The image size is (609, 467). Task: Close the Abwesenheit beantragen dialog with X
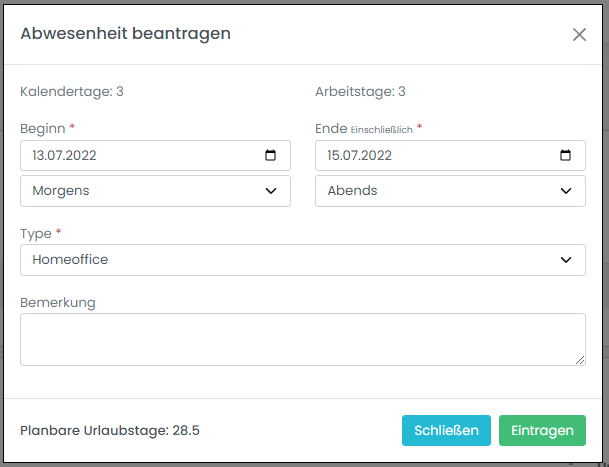click(579, 34)
